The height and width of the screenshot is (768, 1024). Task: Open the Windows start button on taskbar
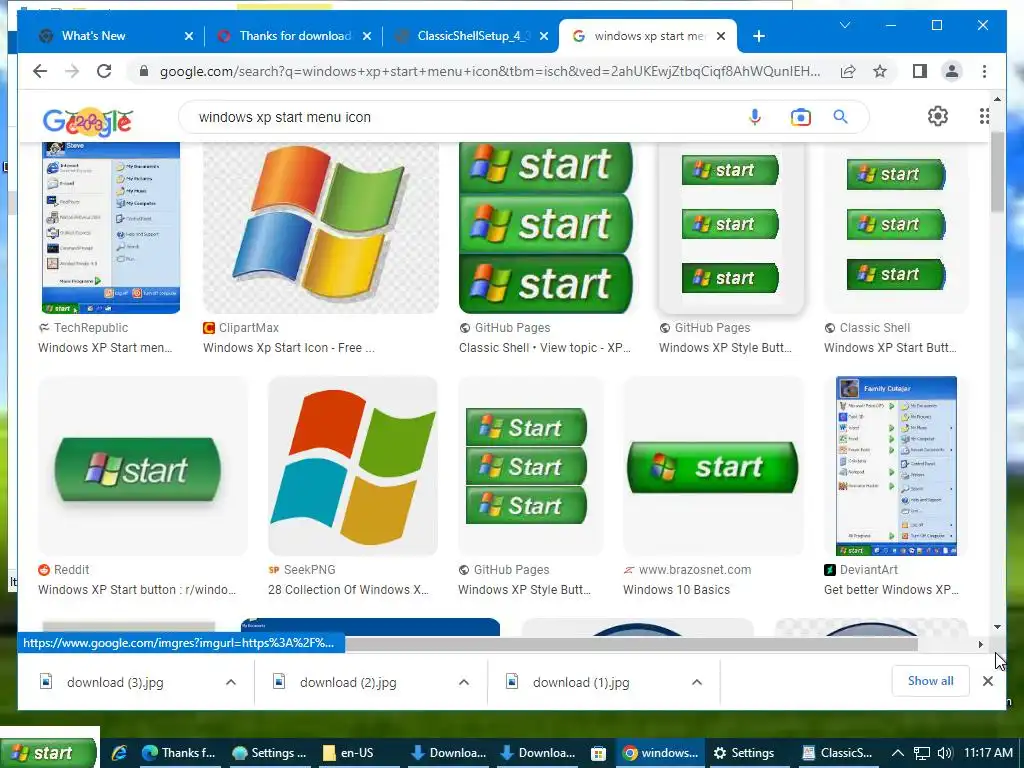click(48, 753)
